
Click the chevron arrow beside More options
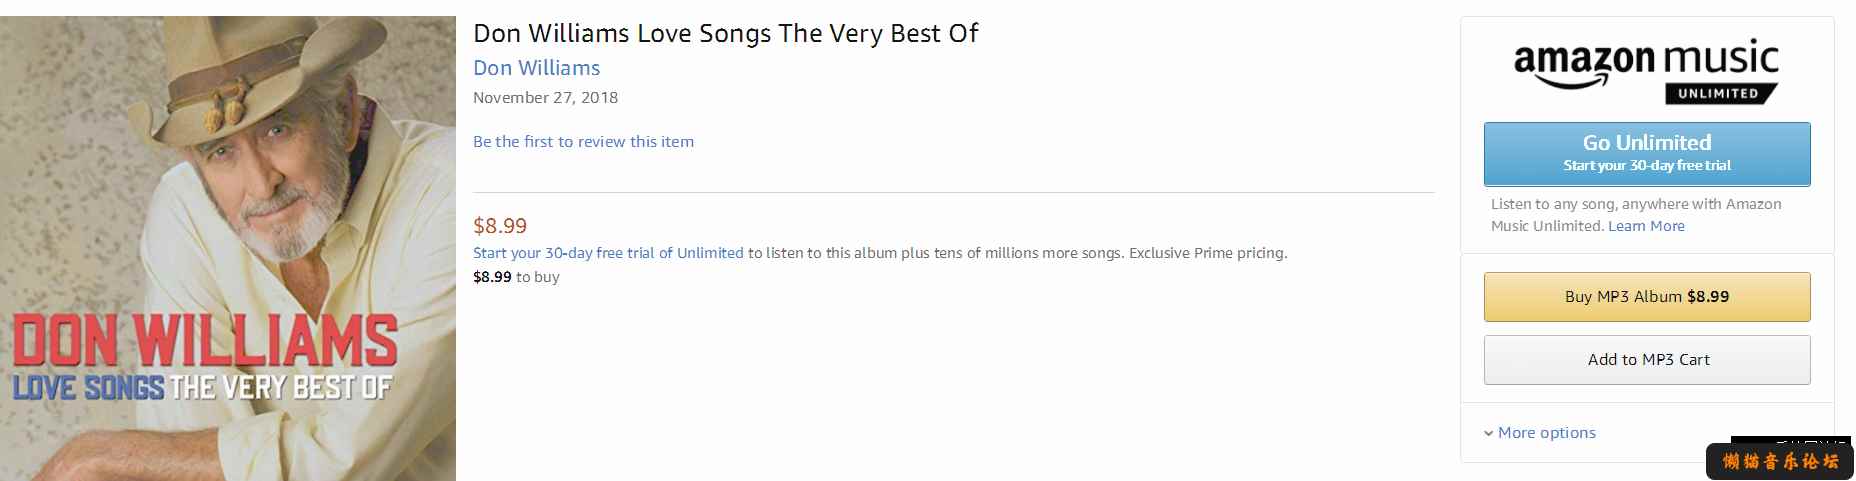click(1489, 433)
